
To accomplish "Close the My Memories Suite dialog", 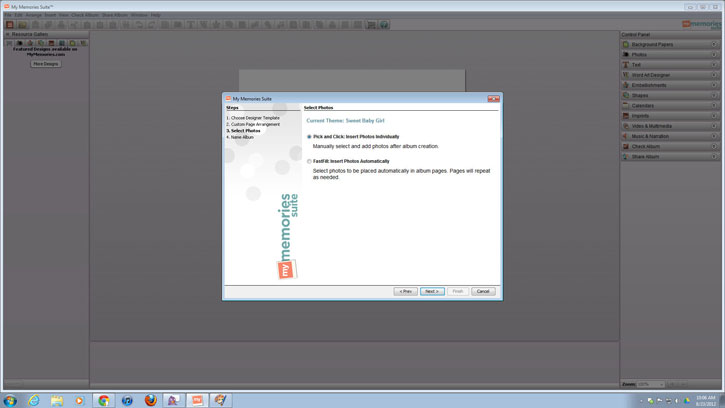I will (x=493, y=99).
